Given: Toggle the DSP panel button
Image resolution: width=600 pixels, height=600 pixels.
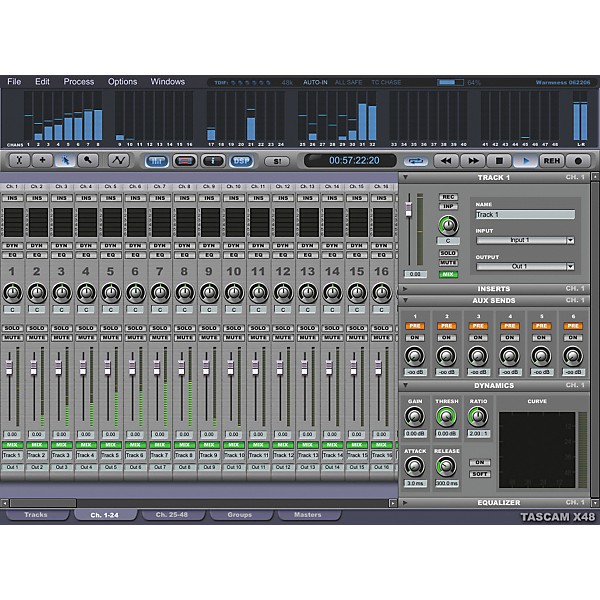Looking at the screenshot, I should coord(241,161).
